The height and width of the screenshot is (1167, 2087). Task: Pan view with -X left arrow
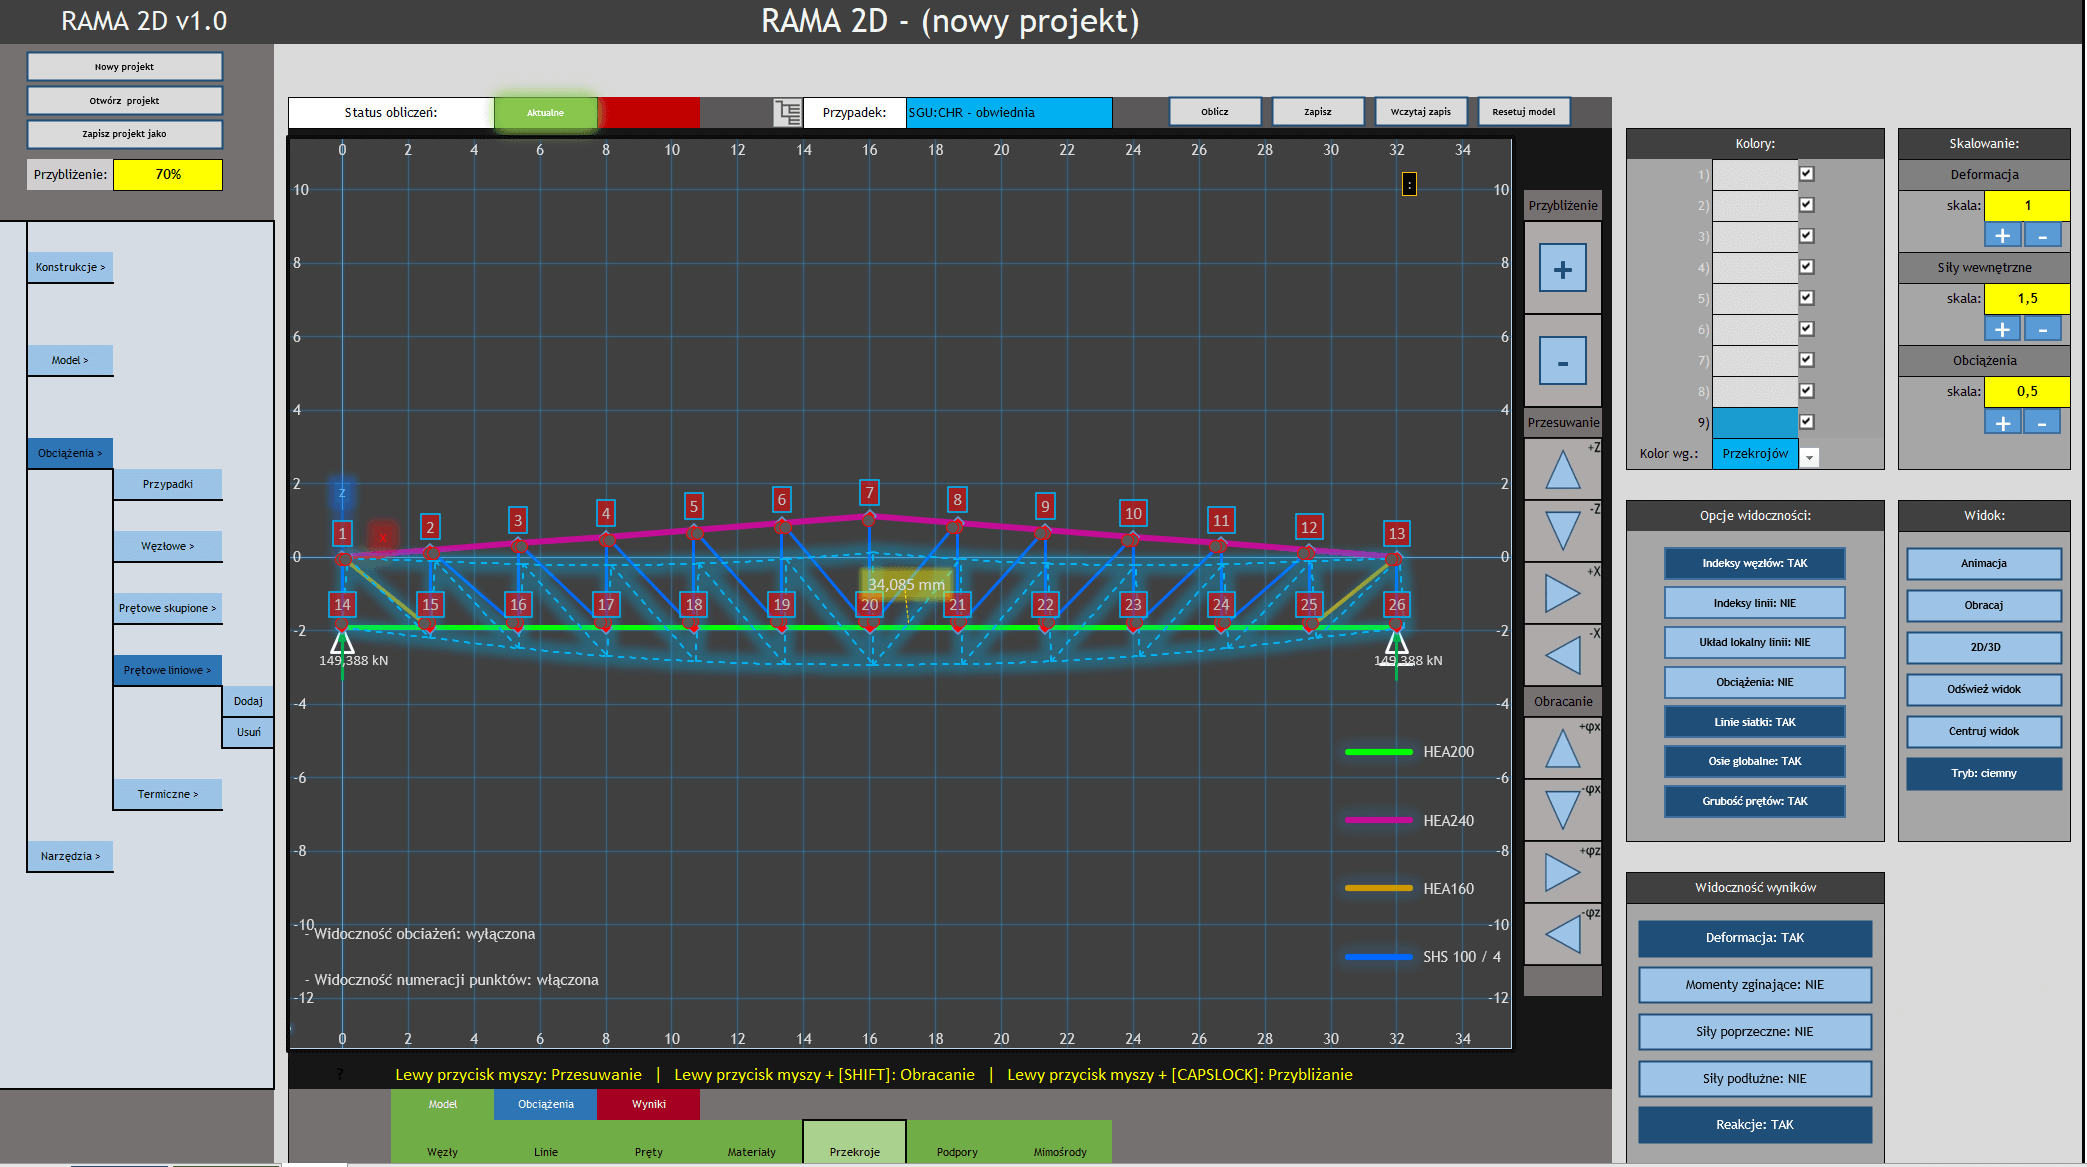(x=1562, y=655)
